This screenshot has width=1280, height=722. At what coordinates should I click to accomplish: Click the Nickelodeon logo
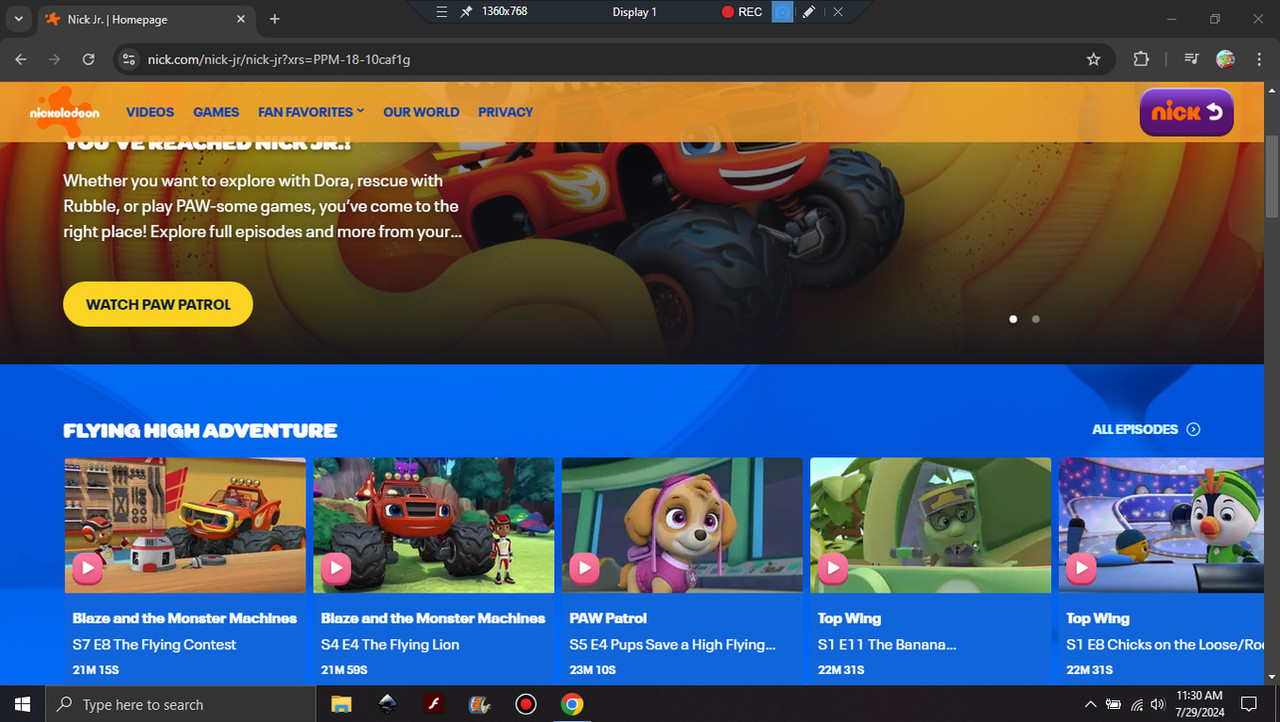pyautogui.click(x=65, y=111)
